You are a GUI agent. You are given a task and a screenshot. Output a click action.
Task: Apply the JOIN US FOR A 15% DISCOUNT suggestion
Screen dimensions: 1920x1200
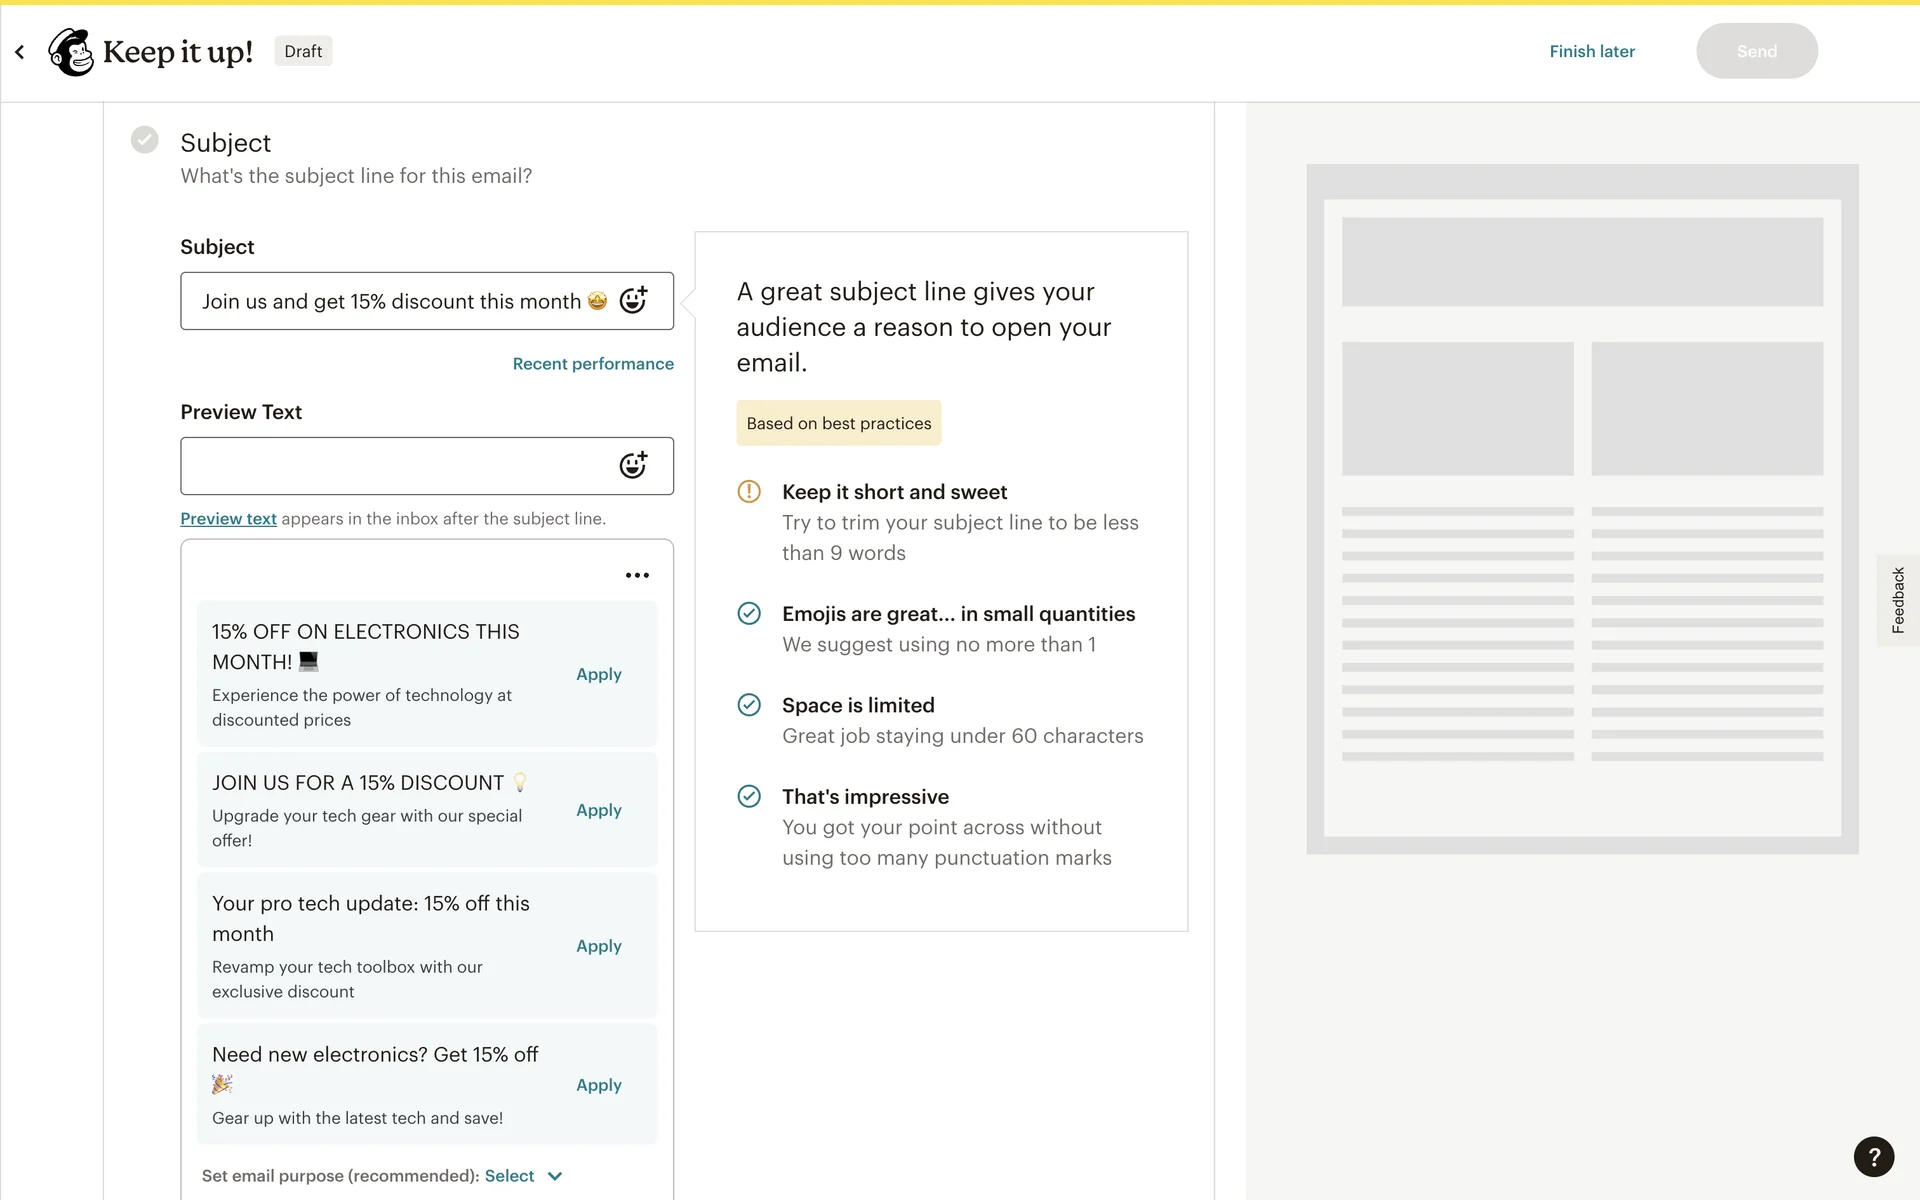coord(598,810)
